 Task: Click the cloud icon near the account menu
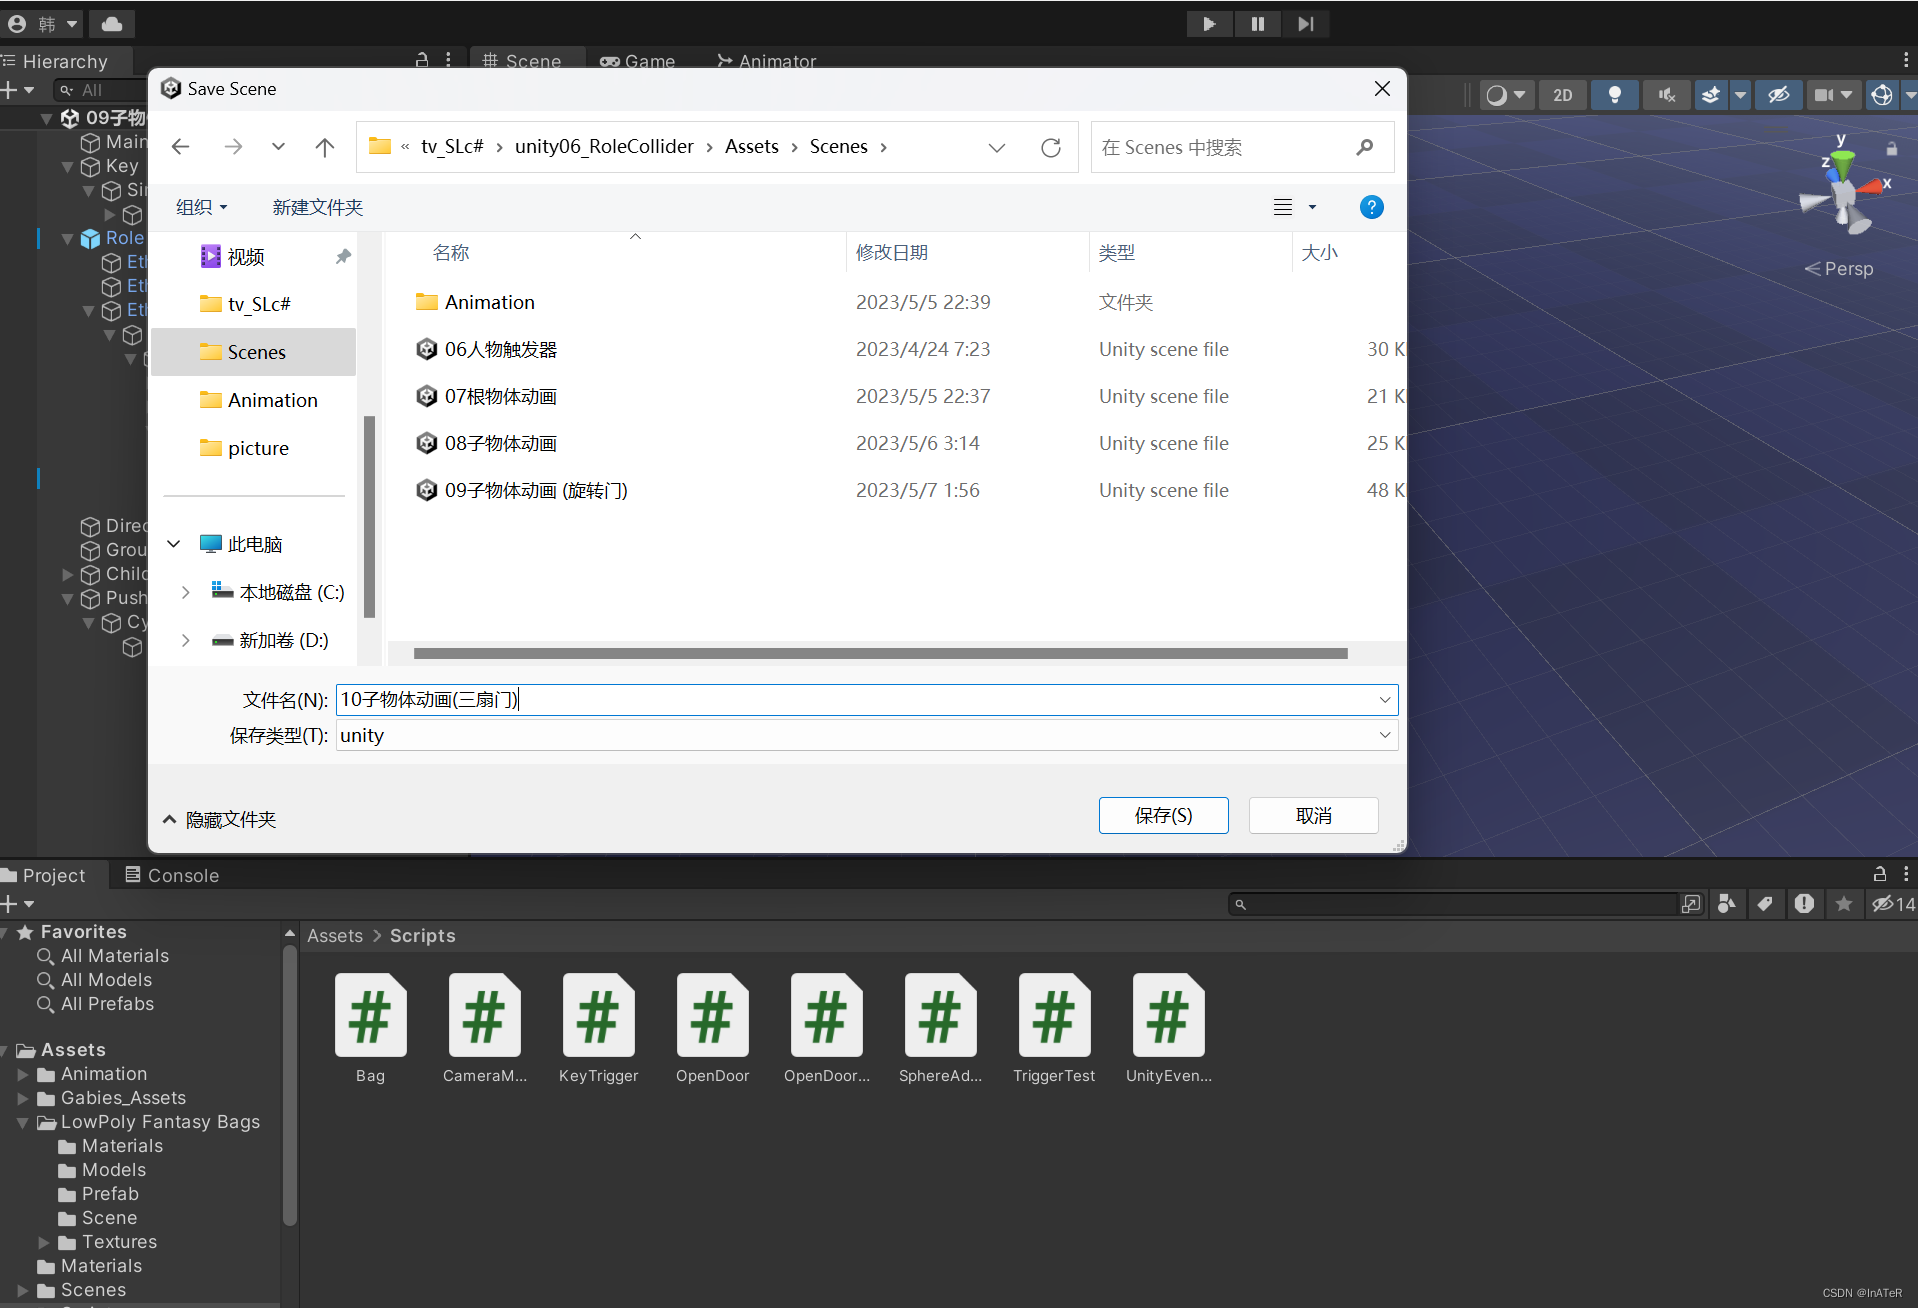[111, 23]
